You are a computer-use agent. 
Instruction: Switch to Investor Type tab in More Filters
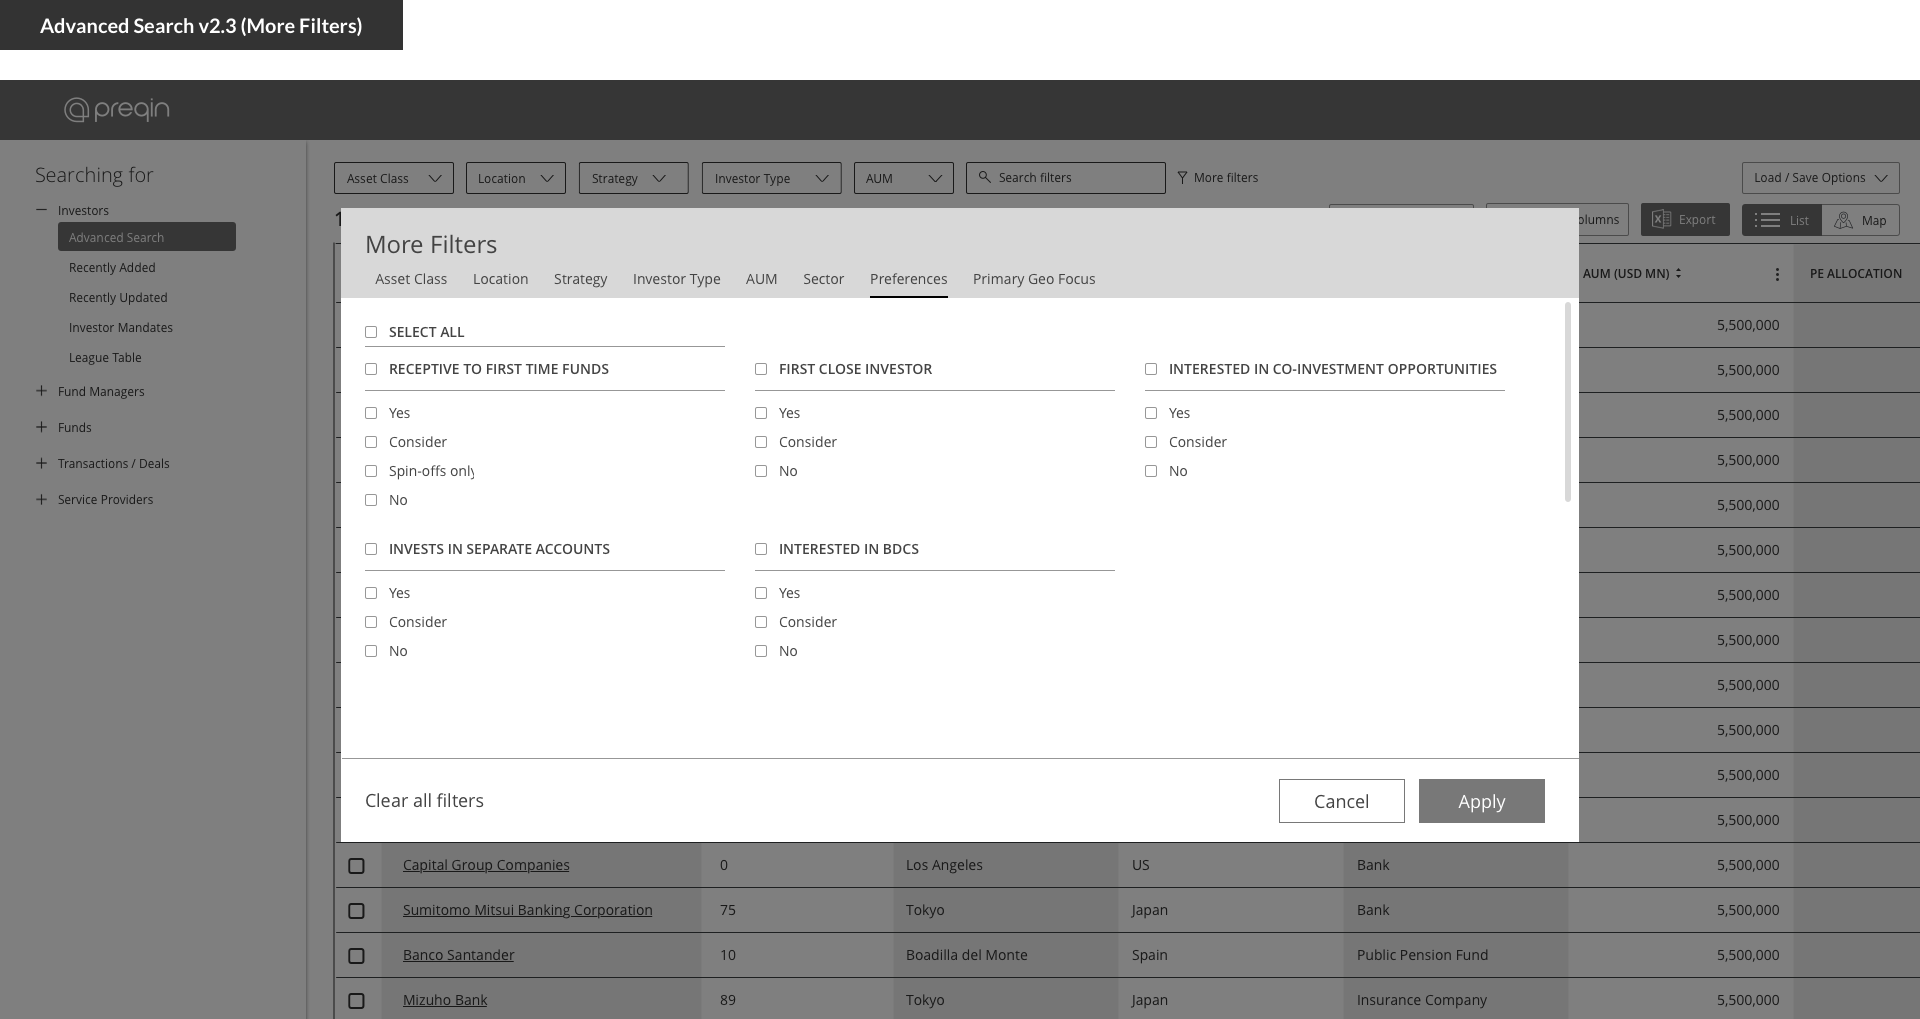coord(676,279)
